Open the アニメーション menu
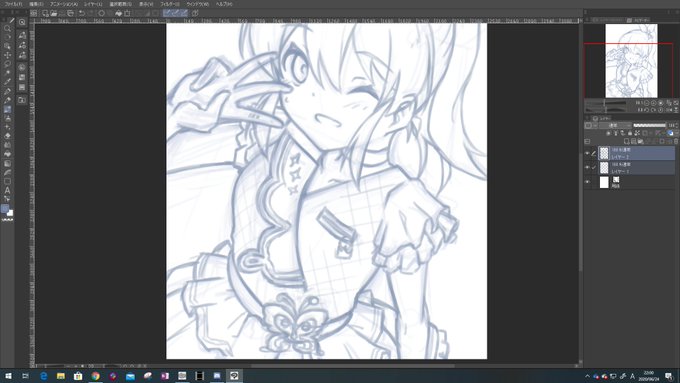This screenshot has height=383, width=680. (x=64, y=4)
